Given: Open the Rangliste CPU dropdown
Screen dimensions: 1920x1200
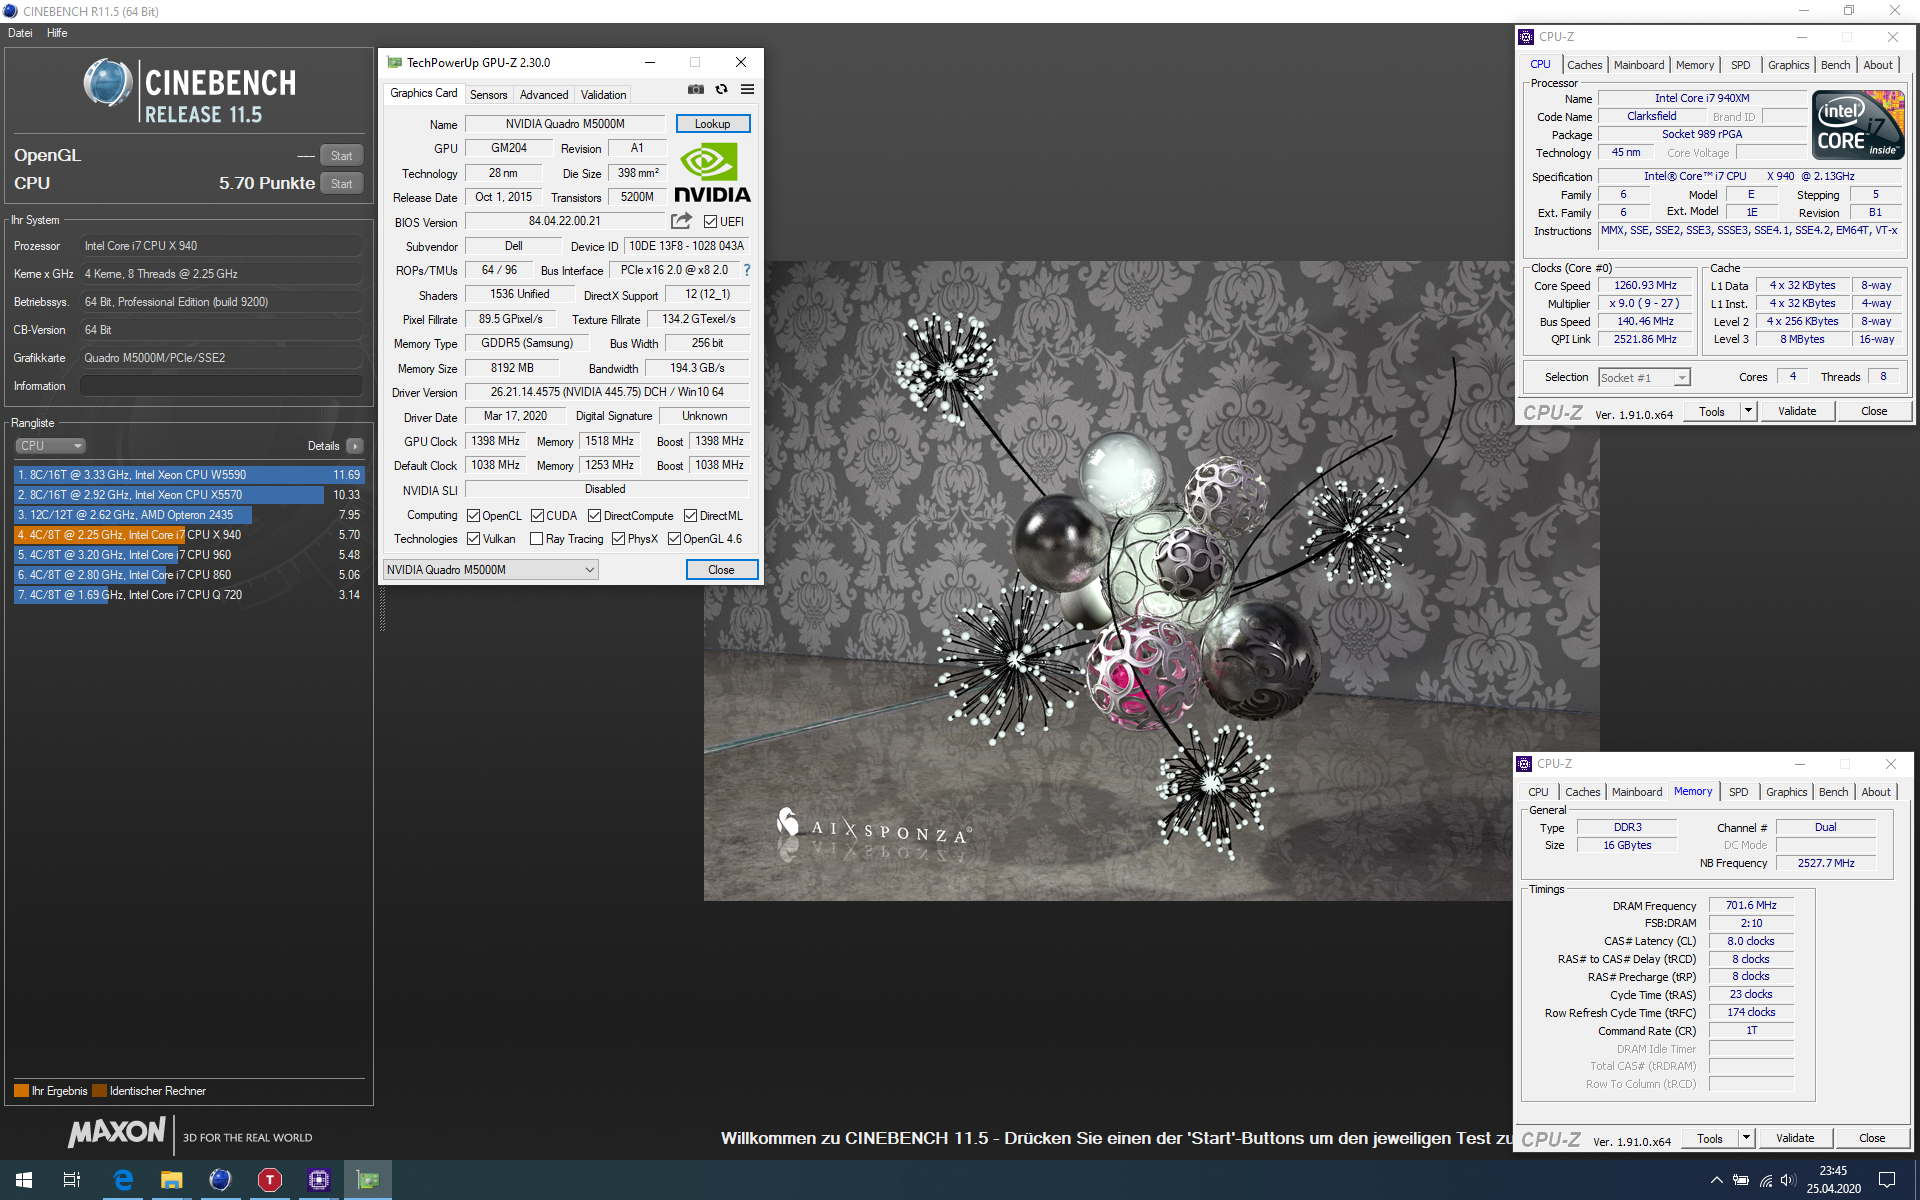Looking at the screenshot, I should click(50, 446).
